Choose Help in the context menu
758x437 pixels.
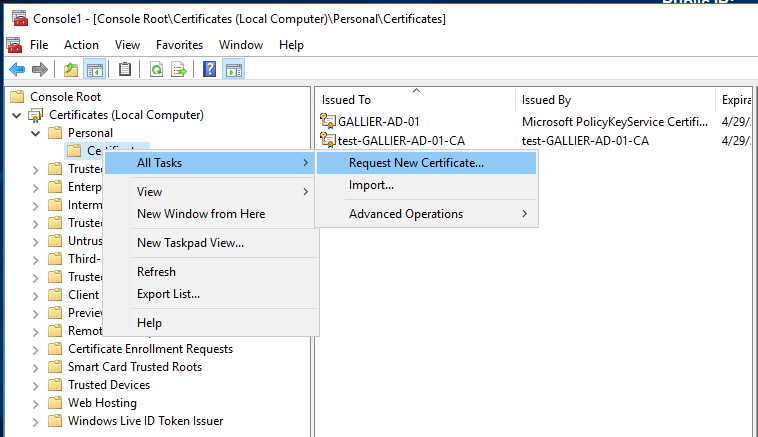point(211,323)
